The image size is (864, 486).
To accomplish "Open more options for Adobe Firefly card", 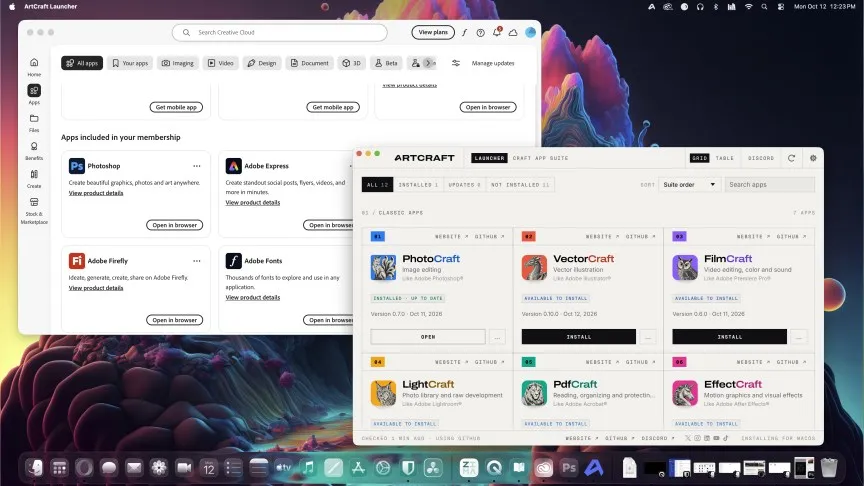I will pyautogui.click(x=197, y=261).
